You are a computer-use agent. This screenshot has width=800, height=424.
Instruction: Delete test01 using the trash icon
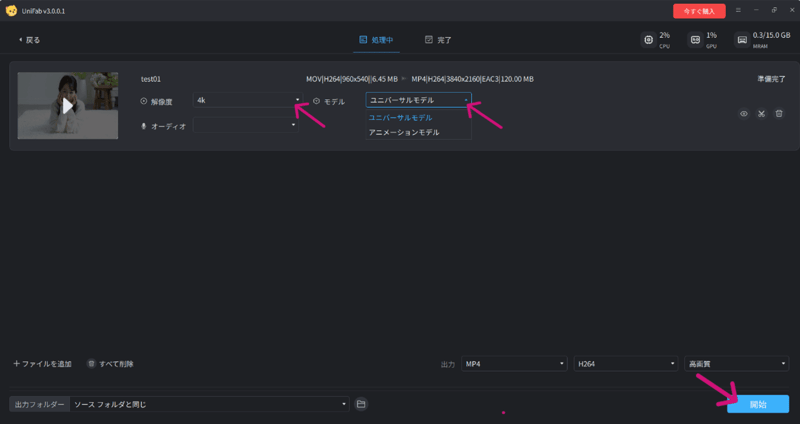[779, 114]
